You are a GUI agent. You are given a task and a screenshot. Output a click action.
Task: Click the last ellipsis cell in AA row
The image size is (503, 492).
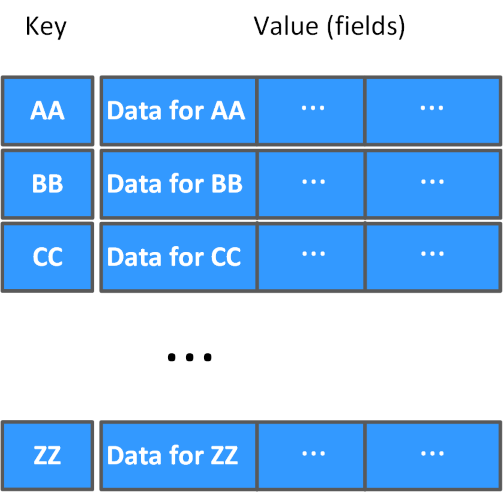tap(433, 111)
